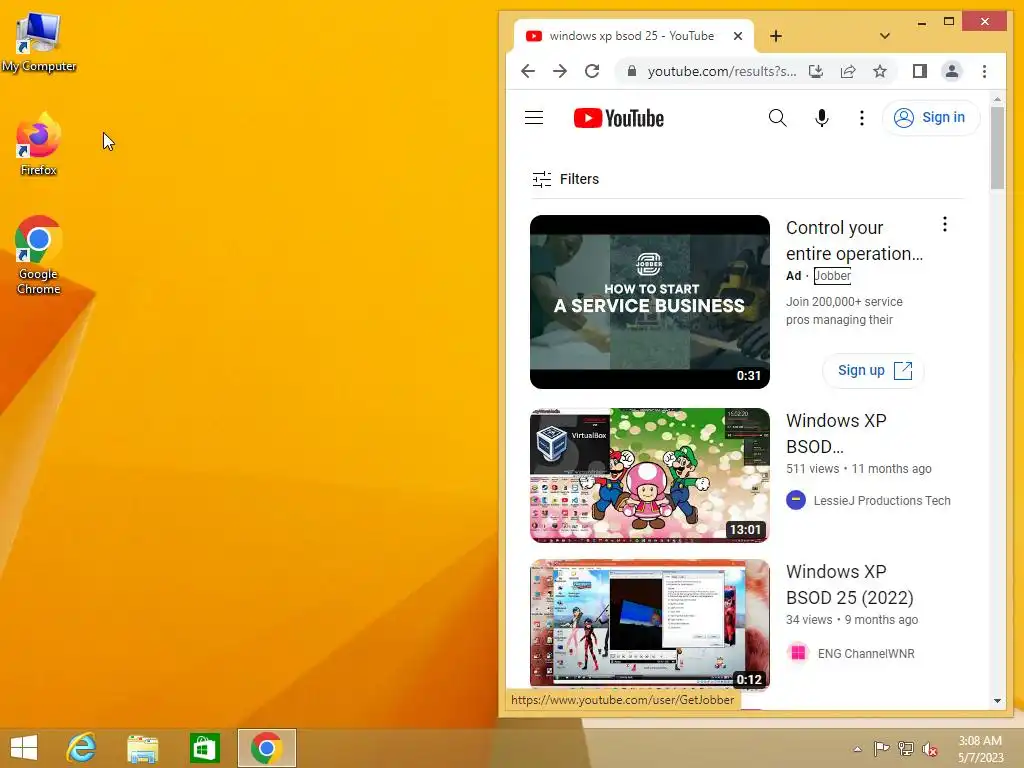Click the address bar URL field

coord(721,71)
